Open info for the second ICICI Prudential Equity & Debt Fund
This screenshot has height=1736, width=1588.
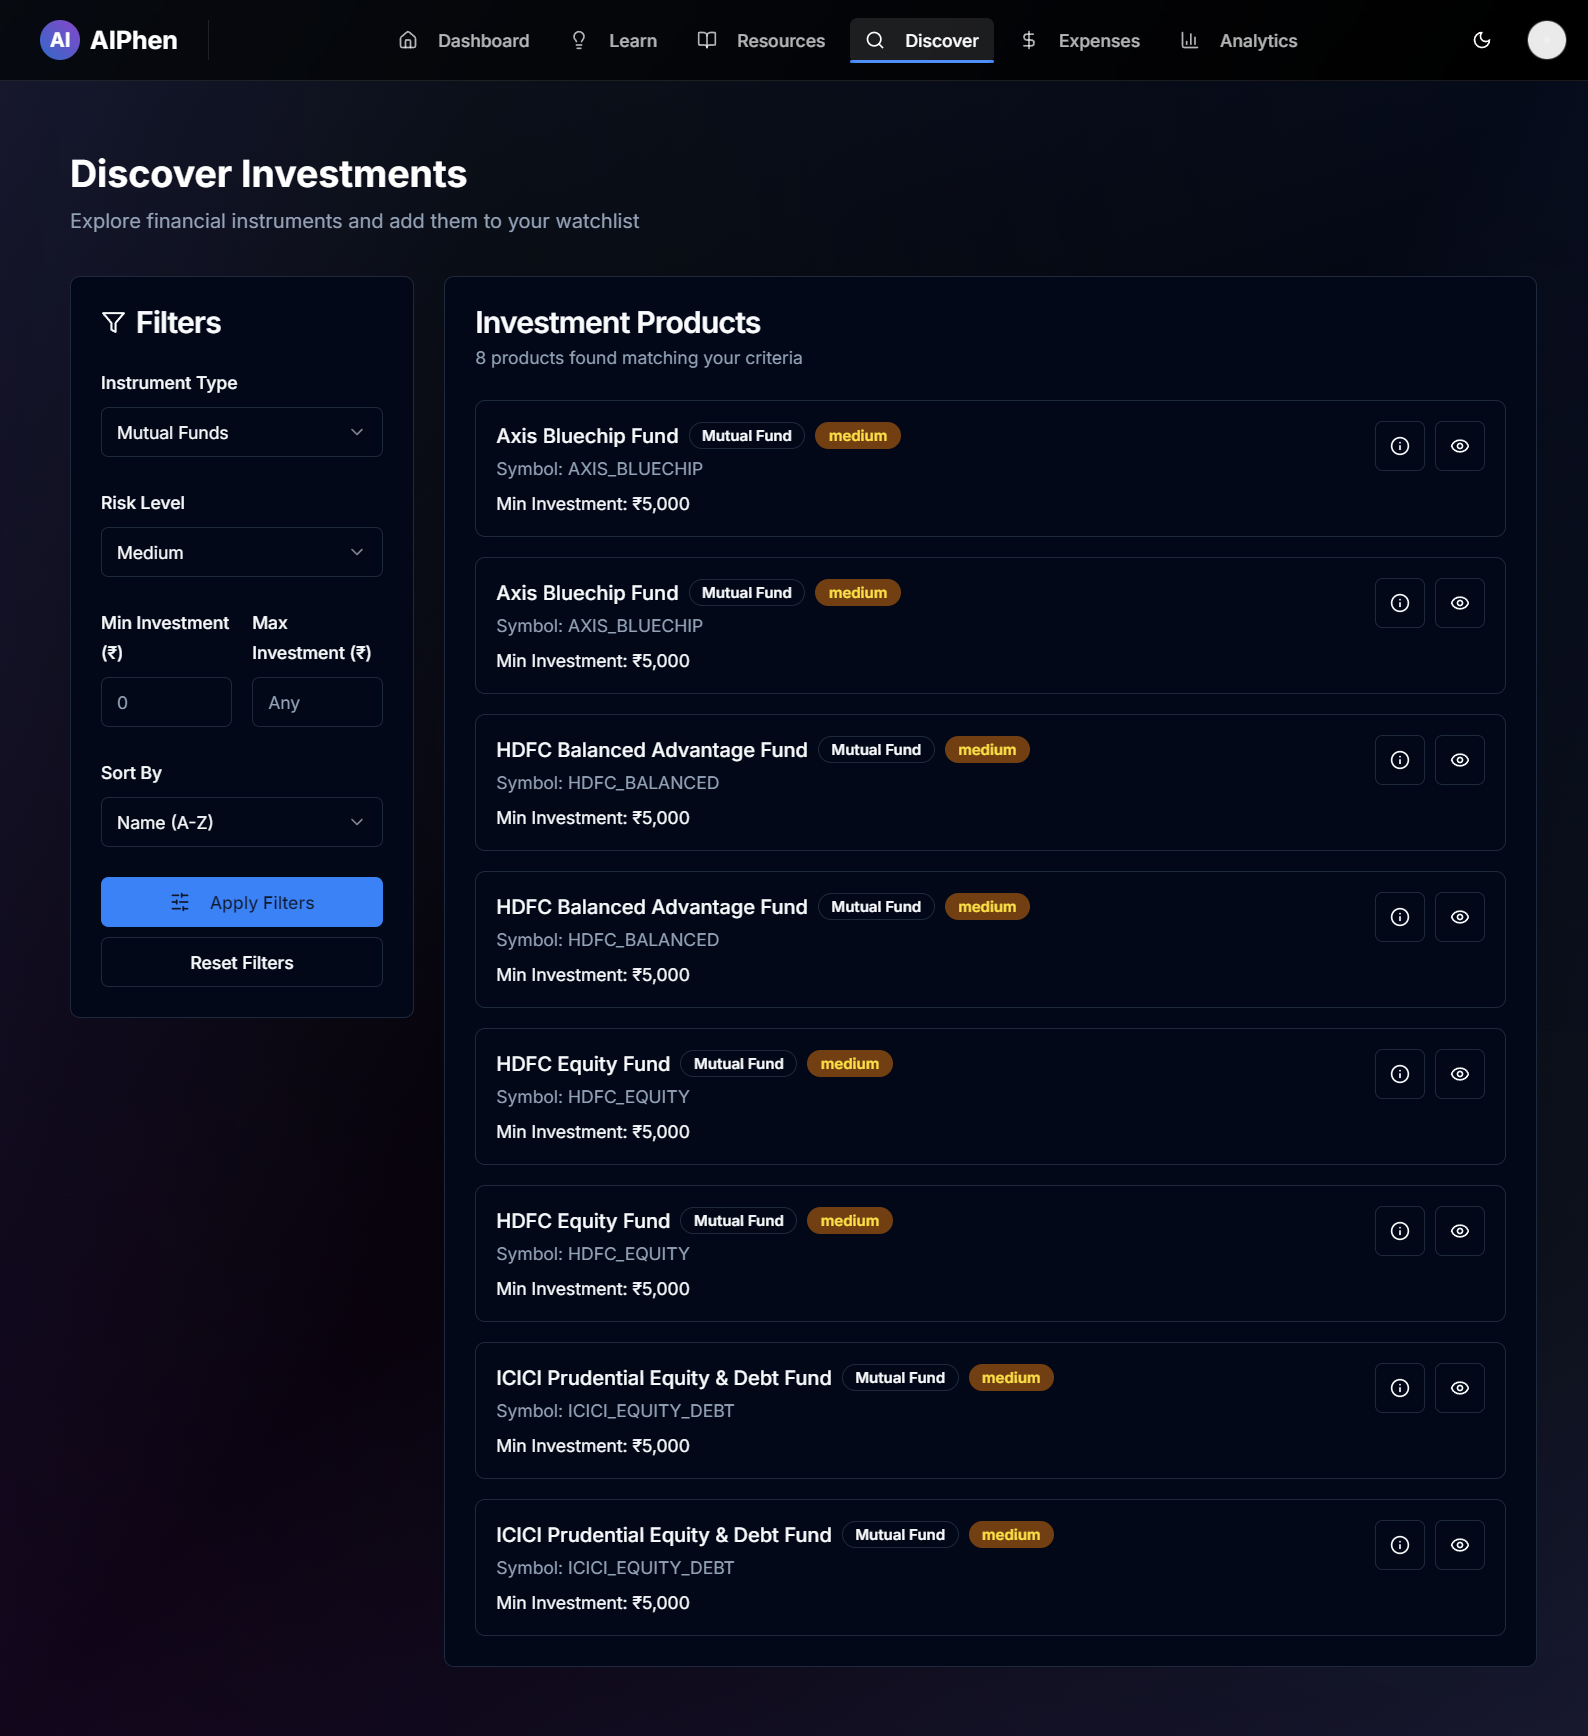click(1400, 1545)
